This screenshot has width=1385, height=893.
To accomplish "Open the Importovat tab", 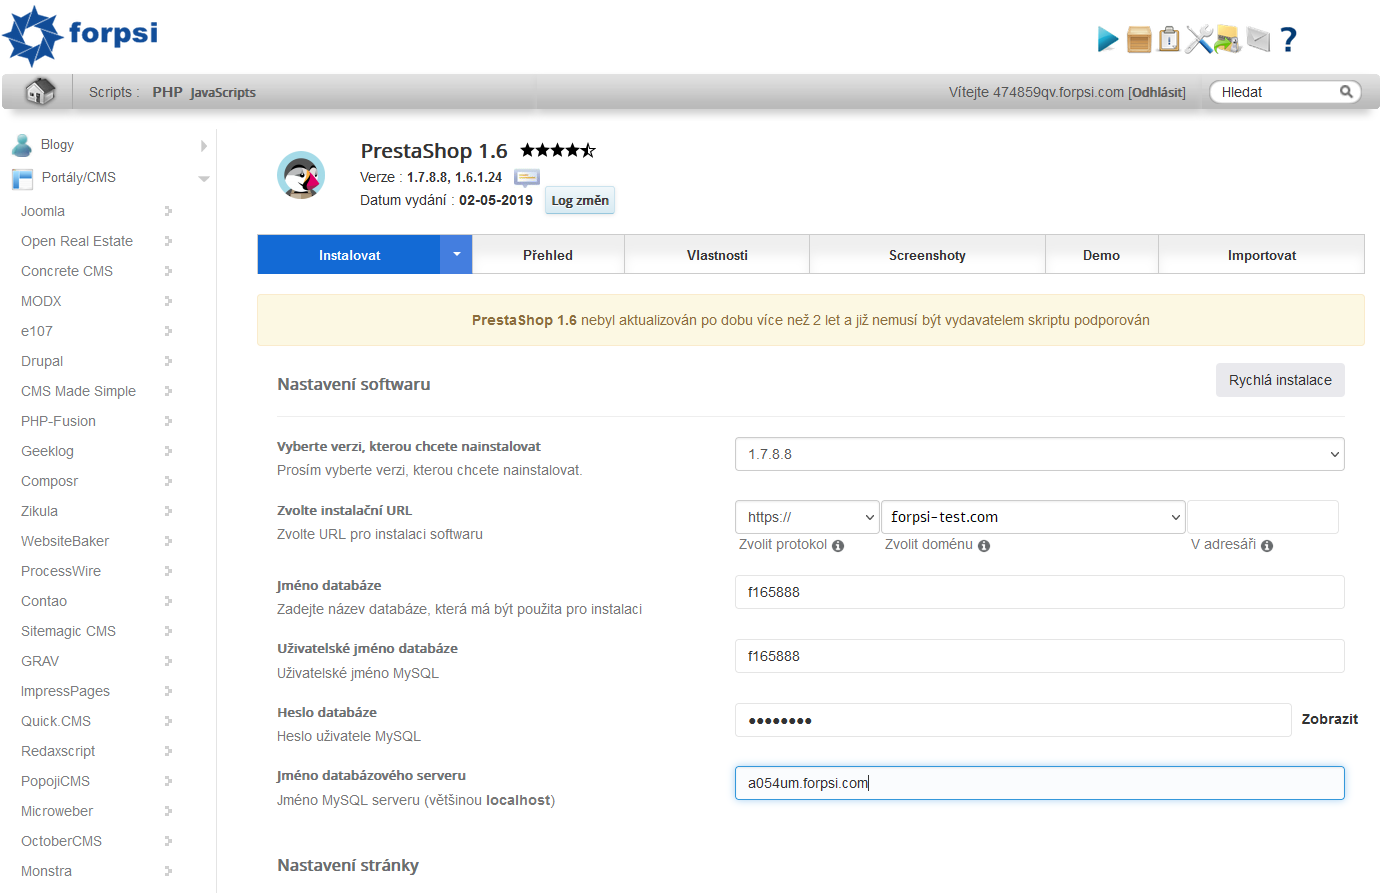I will pos(1261,255).
